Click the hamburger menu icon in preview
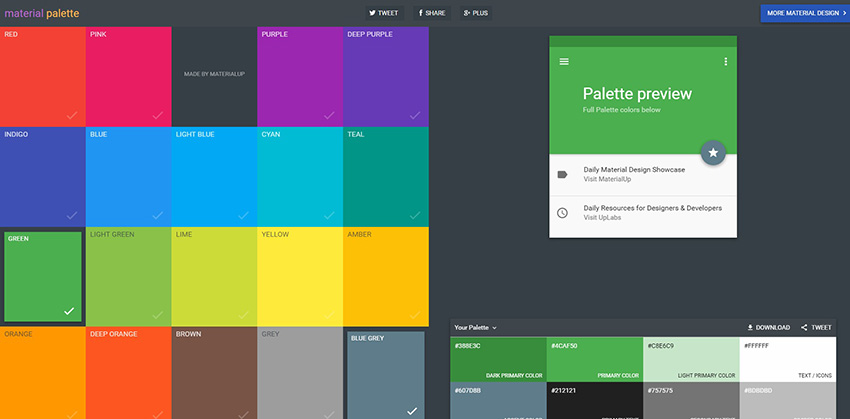The width and height of the screenshot is (850, 419). coord(564,62)
